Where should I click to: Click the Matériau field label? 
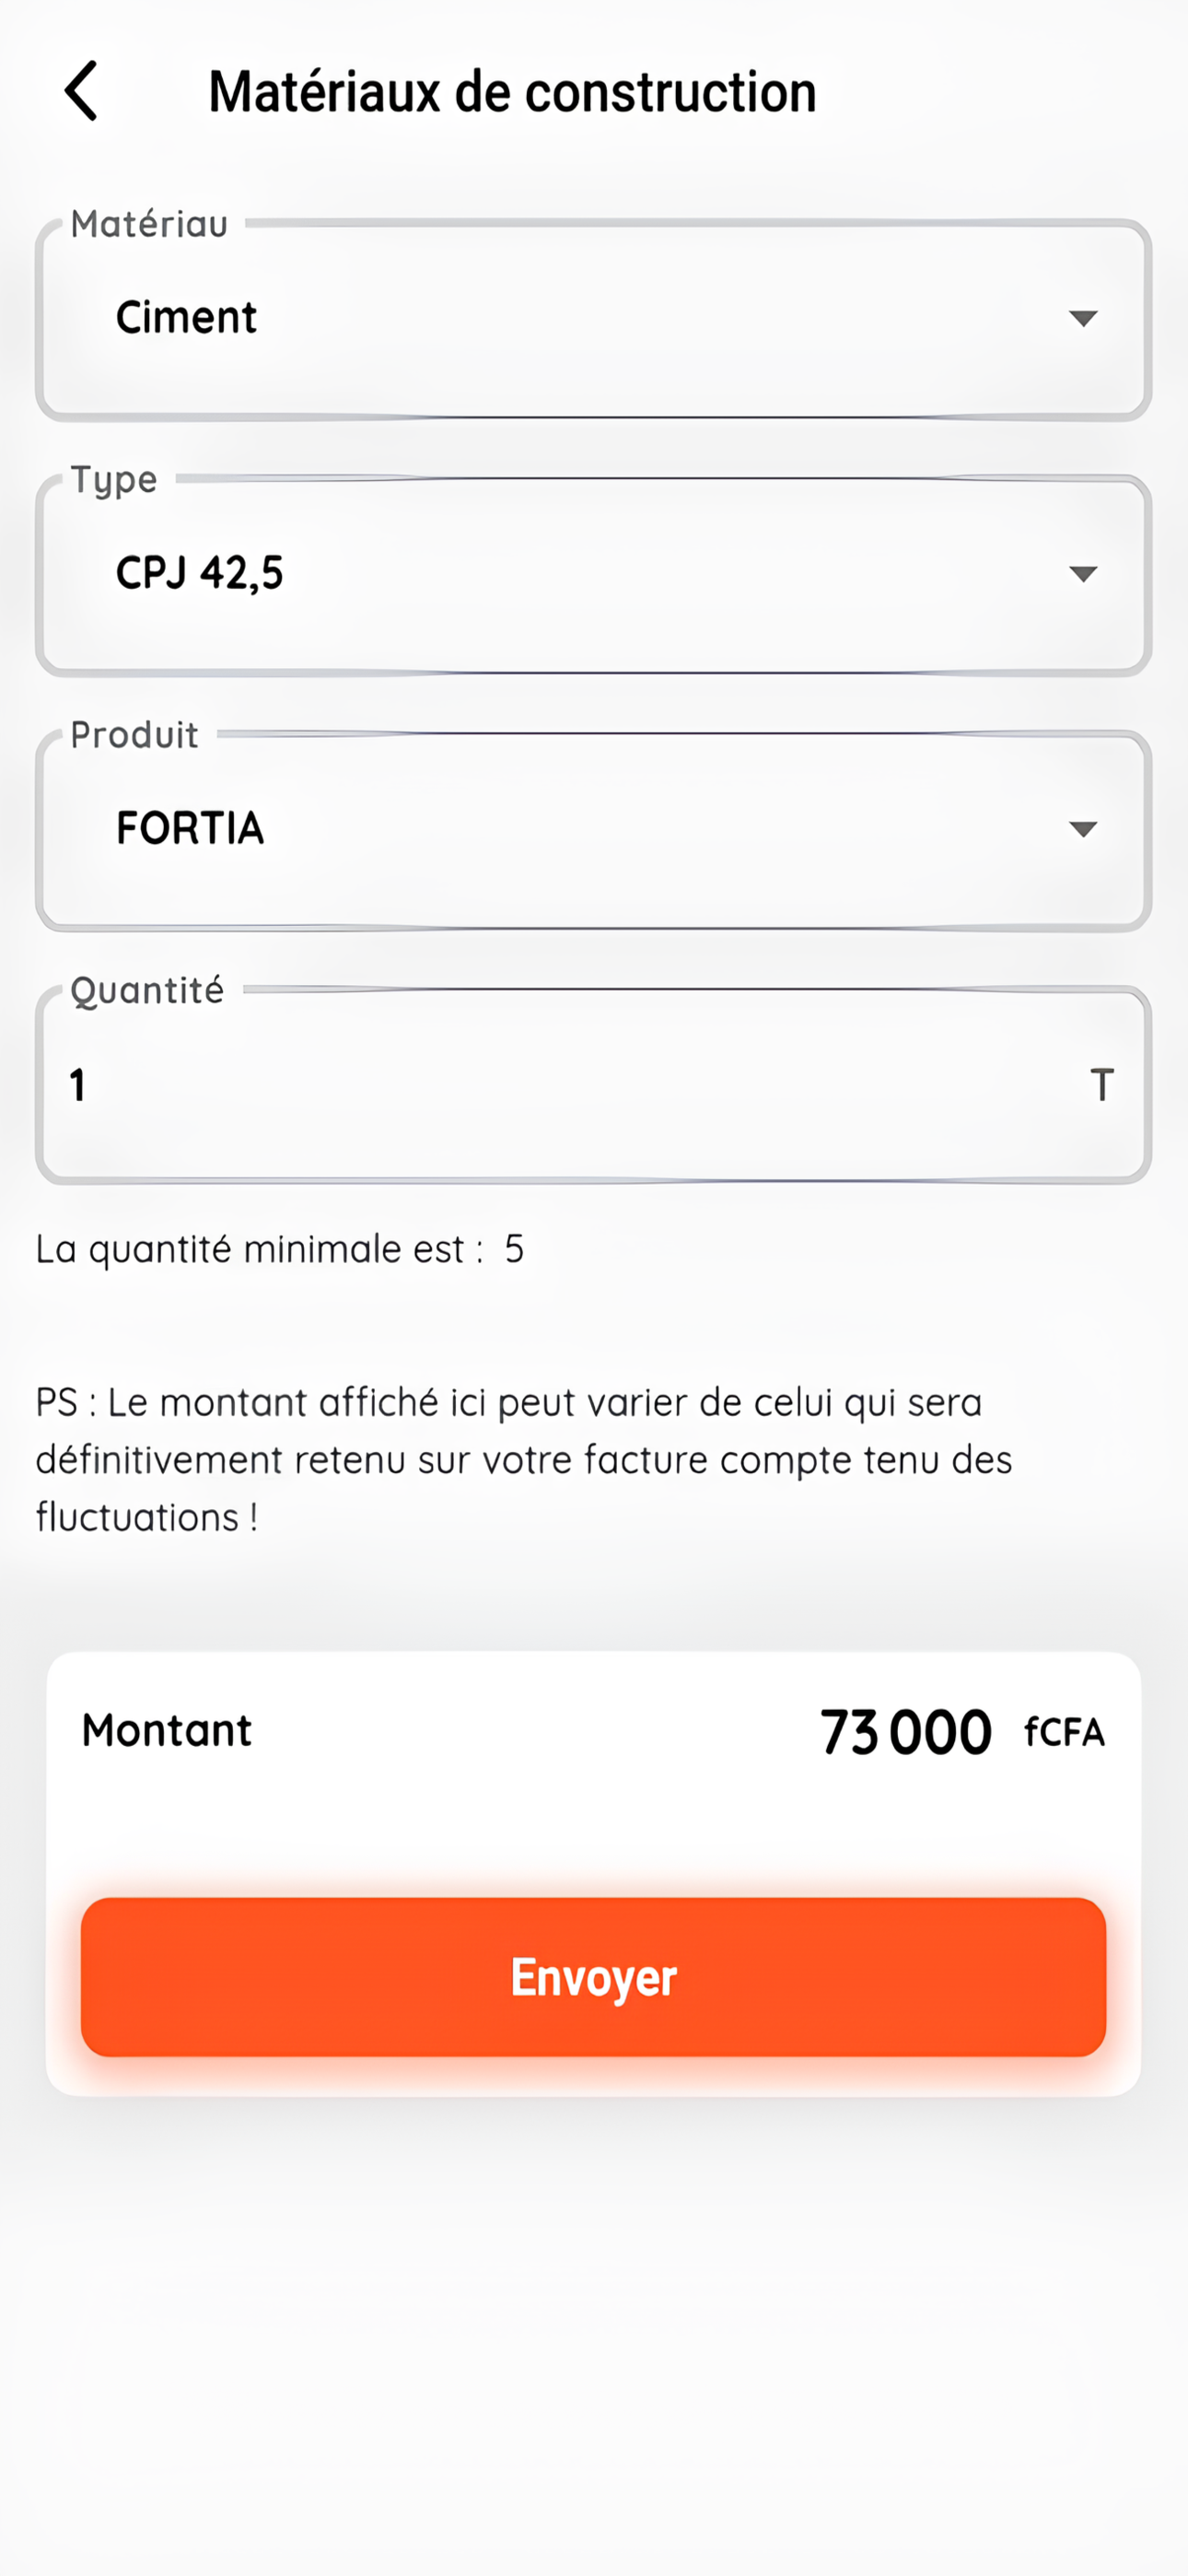tap(149, 224)
